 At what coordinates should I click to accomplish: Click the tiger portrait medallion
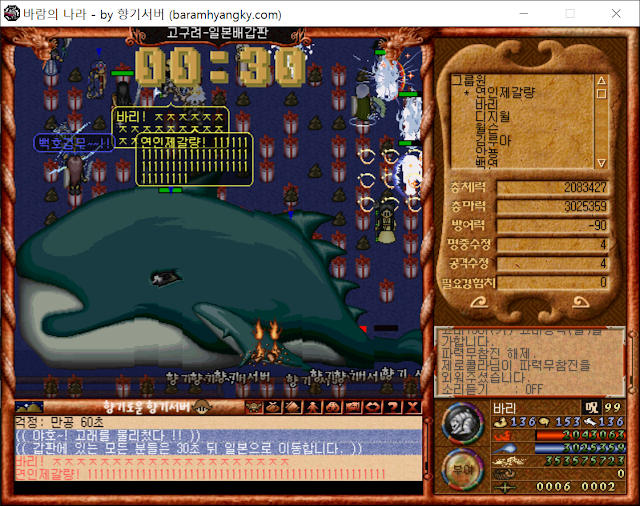[462, 424]
